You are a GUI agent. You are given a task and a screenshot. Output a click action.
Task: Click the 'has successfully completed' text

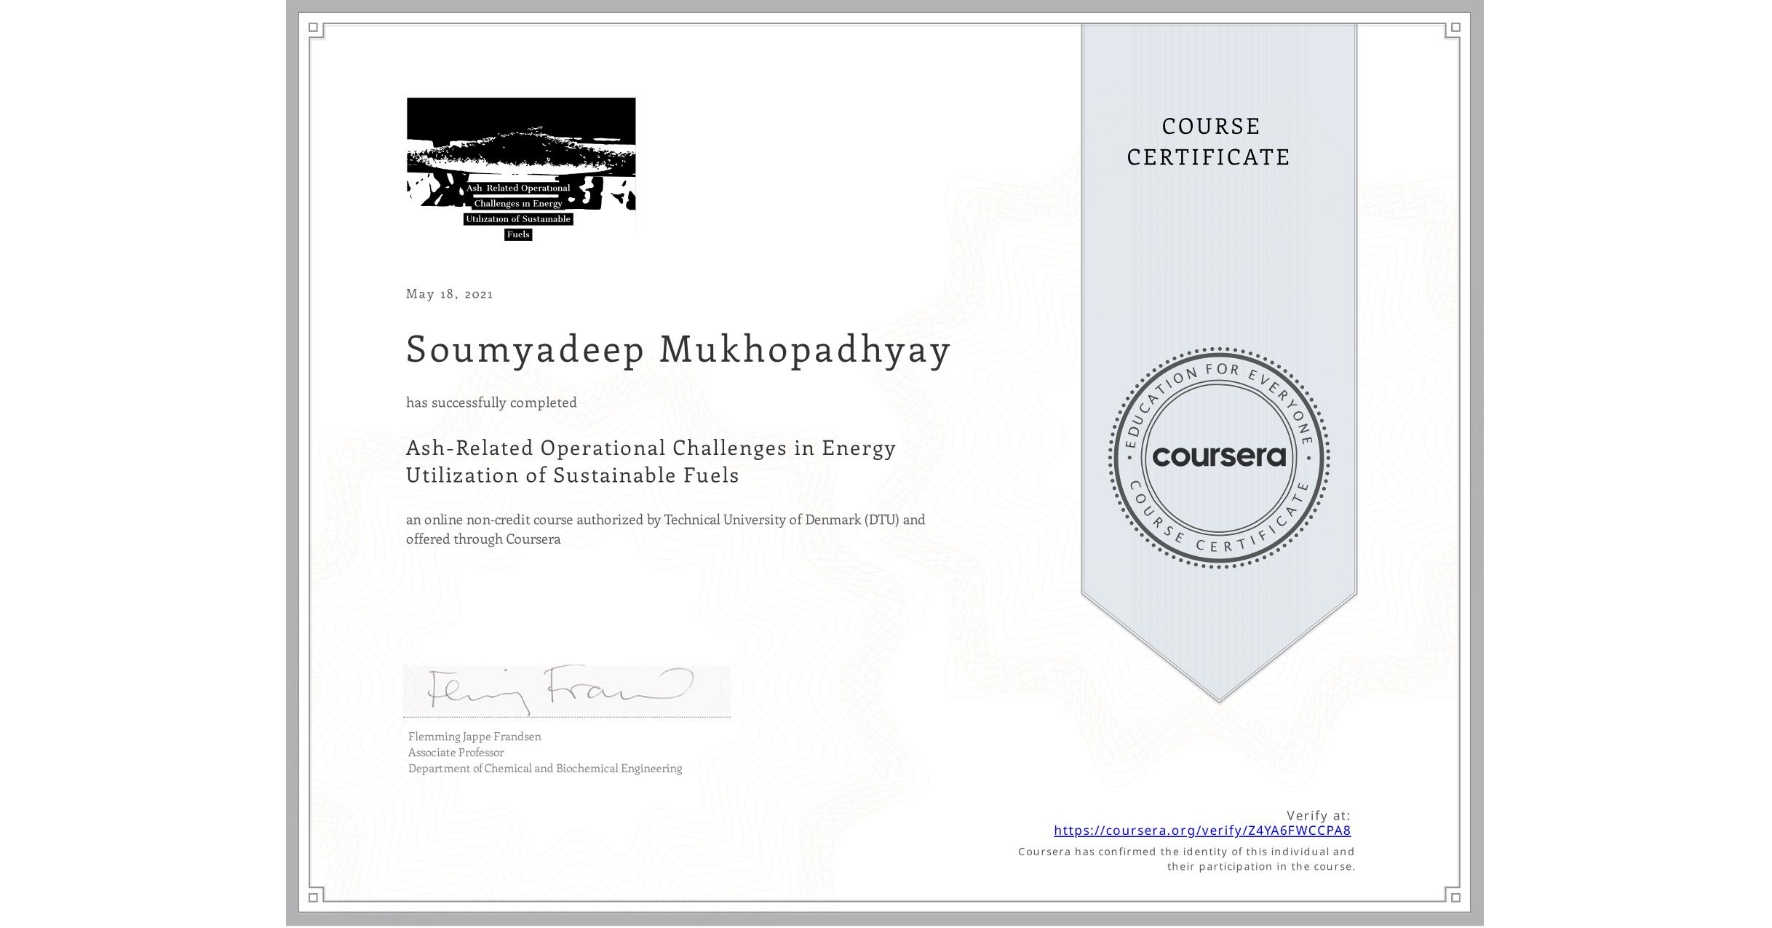[491, 402]
